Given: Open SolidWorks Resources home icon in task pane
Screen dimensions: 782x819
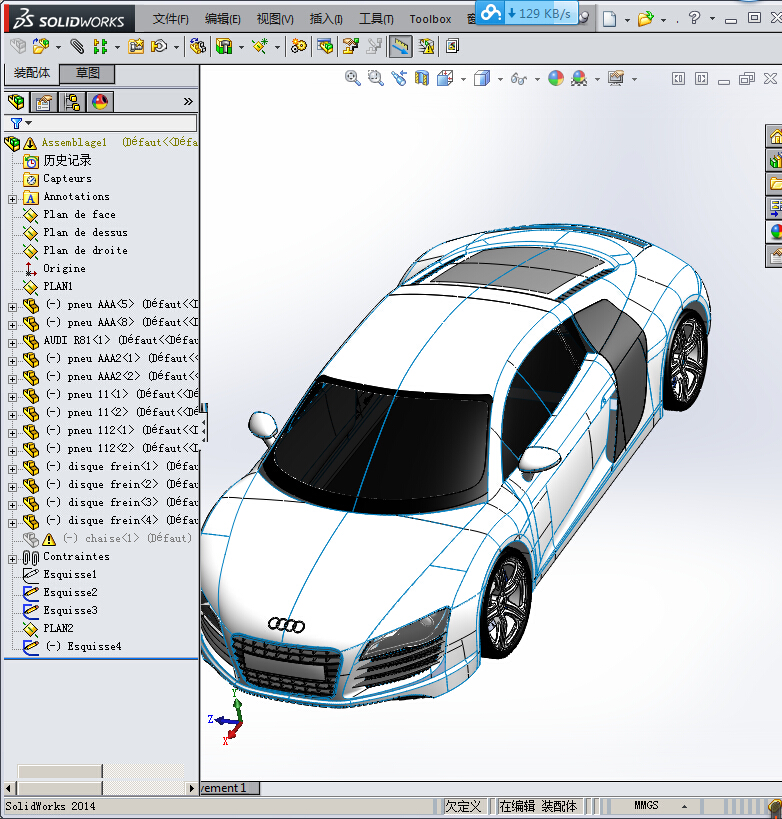Looking at the screenshot, I should tap(774, 137).
